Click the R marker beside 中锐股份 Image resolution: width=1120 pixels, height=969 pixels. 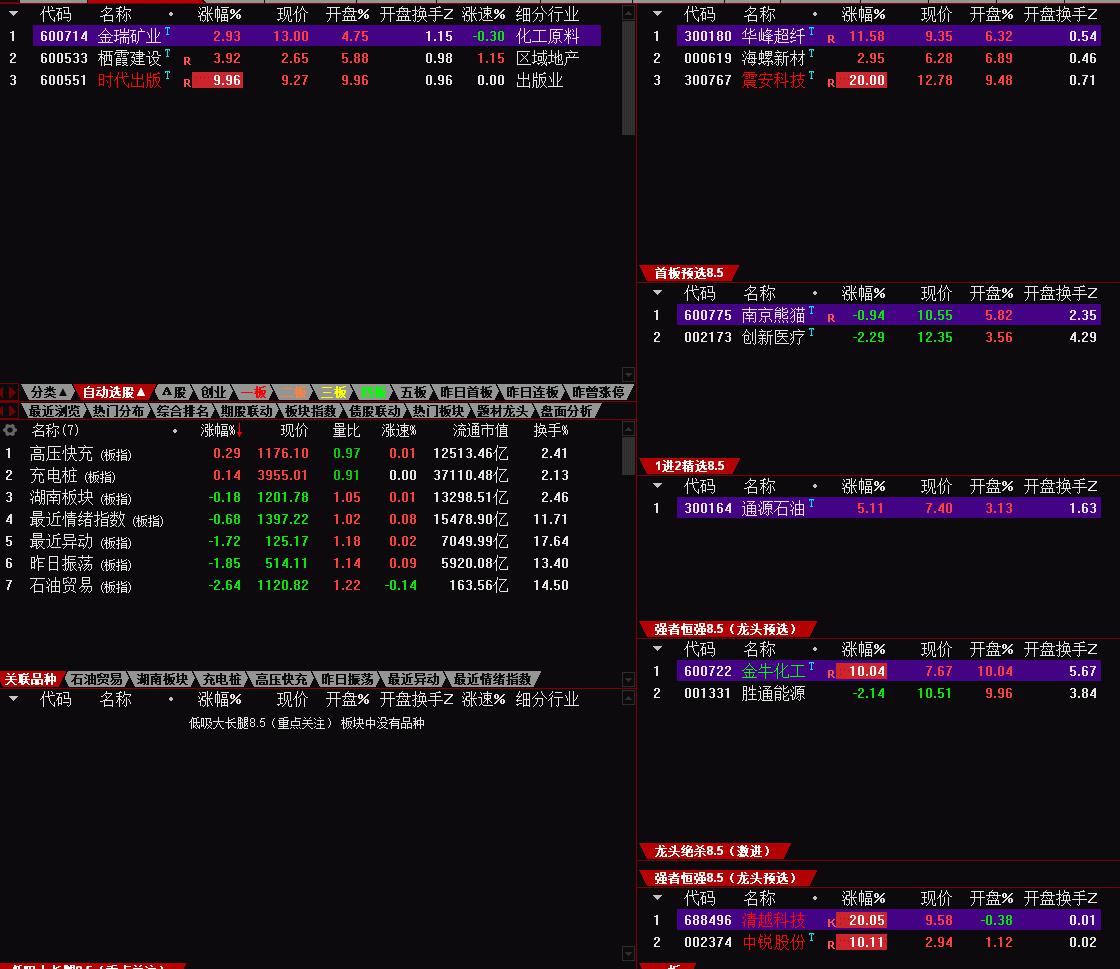click(831, 945)
